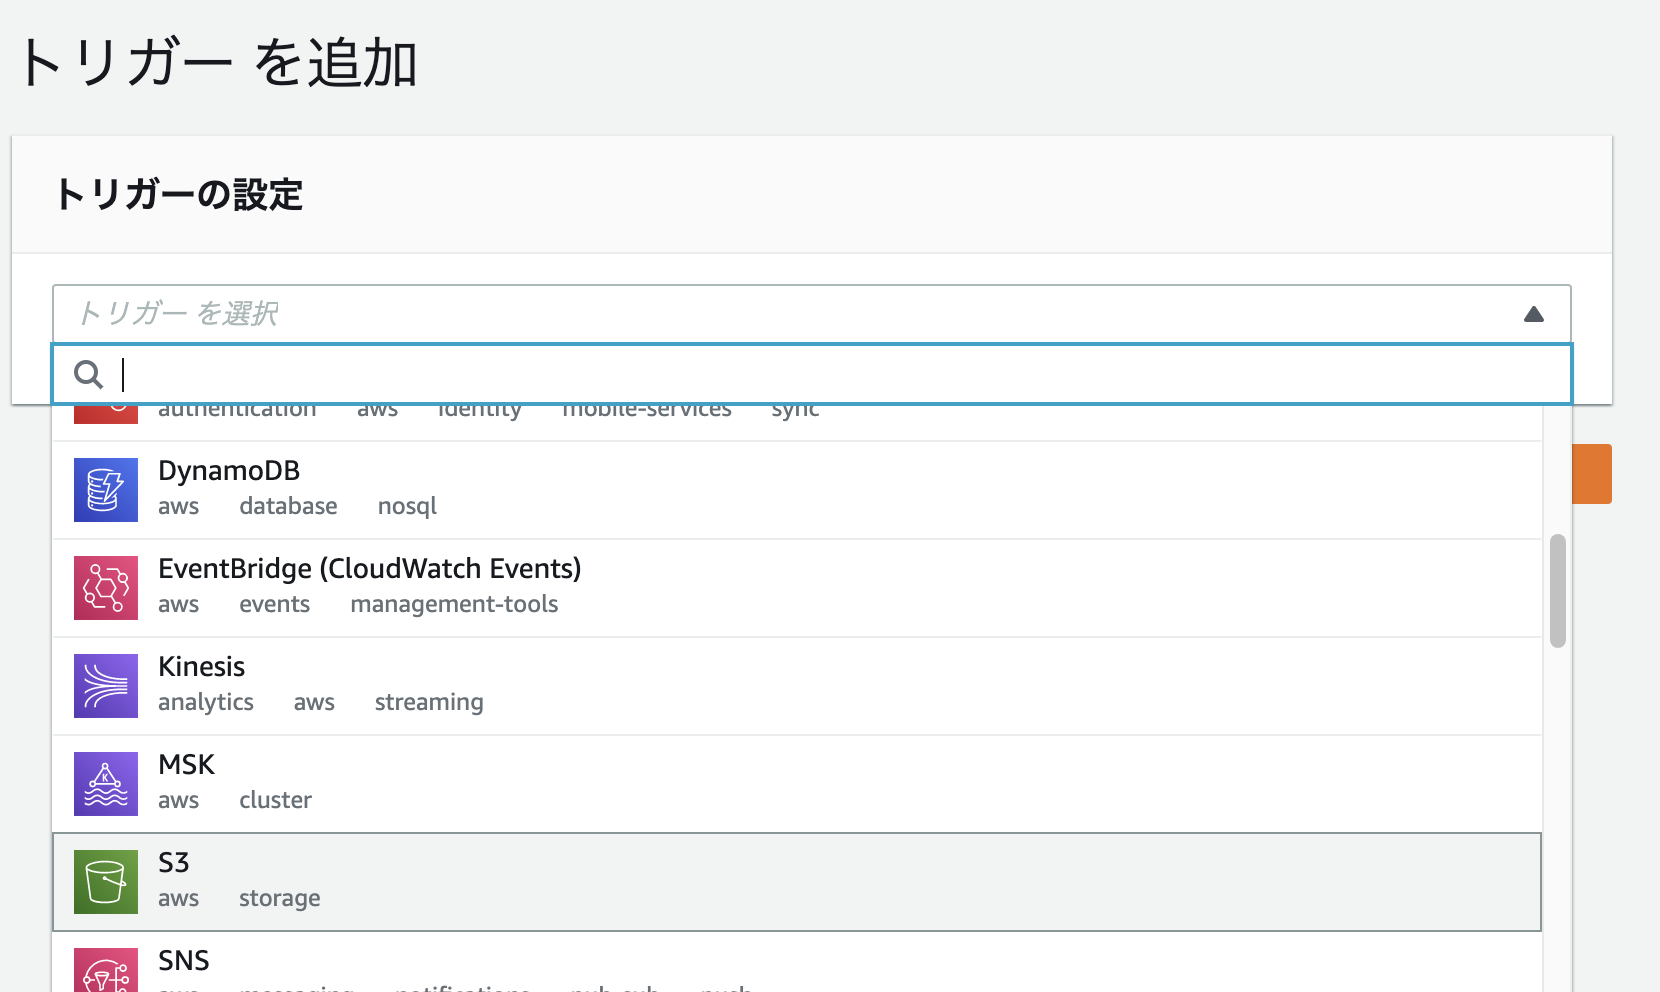This screenshot has height=992, width=1660.
Task: Select the highlighted S3 option
Action: (x=174, y=863)
